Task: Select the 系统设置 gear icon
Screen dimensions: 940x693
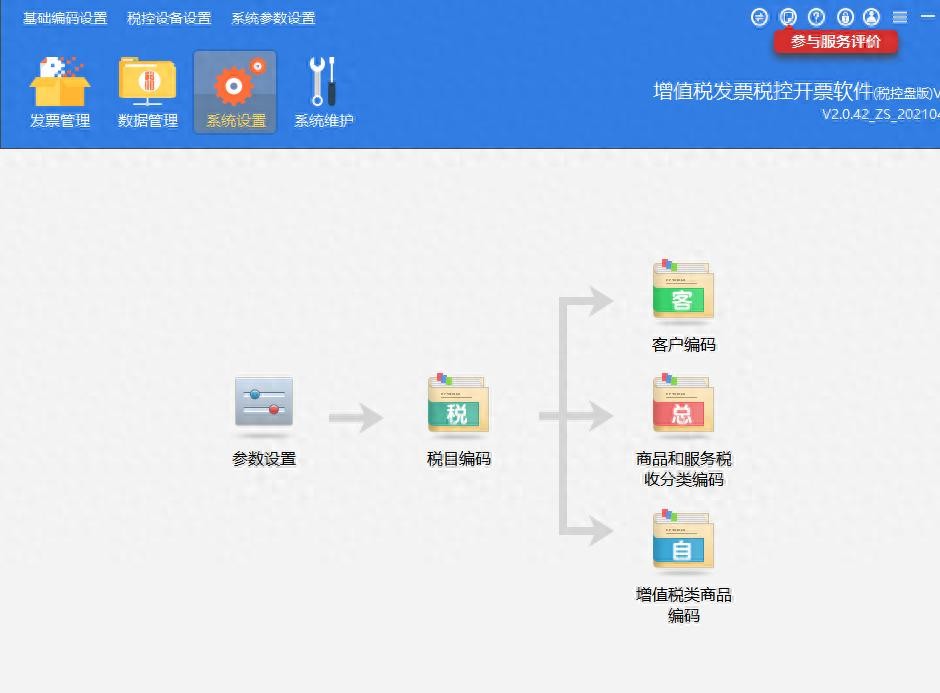Action: coord(235,92)
